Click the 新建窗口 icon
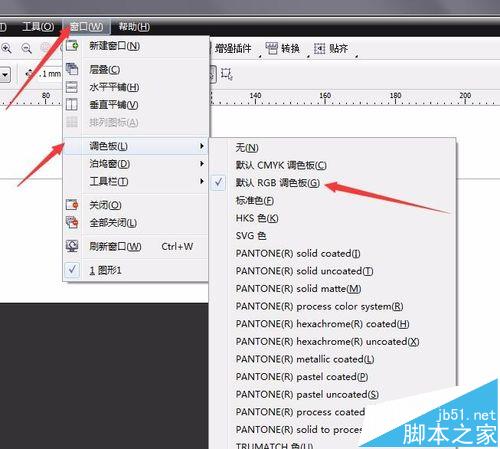The image size is (500, 449). coord(72,45)
